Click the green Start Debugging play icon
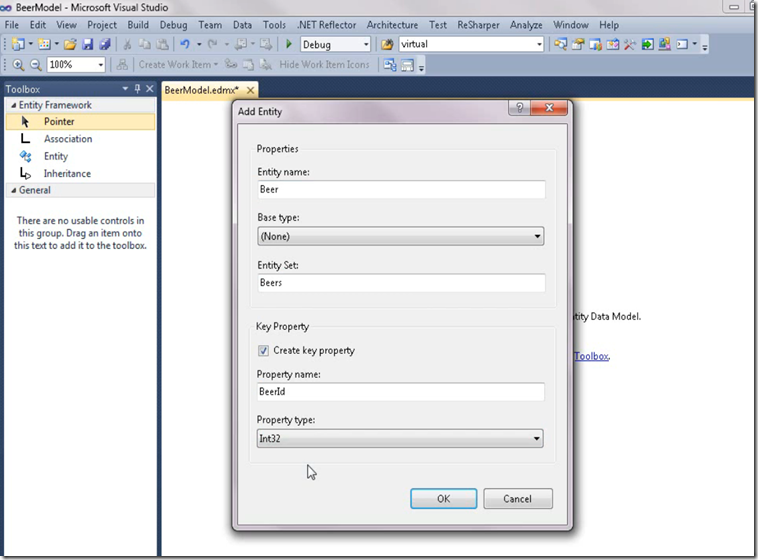This screenshot has width=758, height=560. (x=289, y=44)
